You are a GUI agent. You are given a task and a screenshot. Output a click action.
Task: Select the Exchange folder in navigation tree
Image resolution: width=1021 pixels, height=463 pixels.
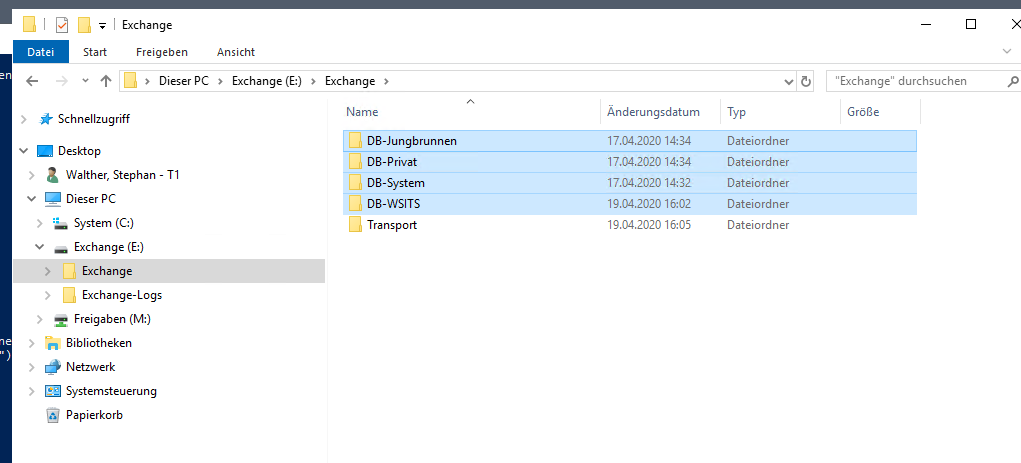107,271
